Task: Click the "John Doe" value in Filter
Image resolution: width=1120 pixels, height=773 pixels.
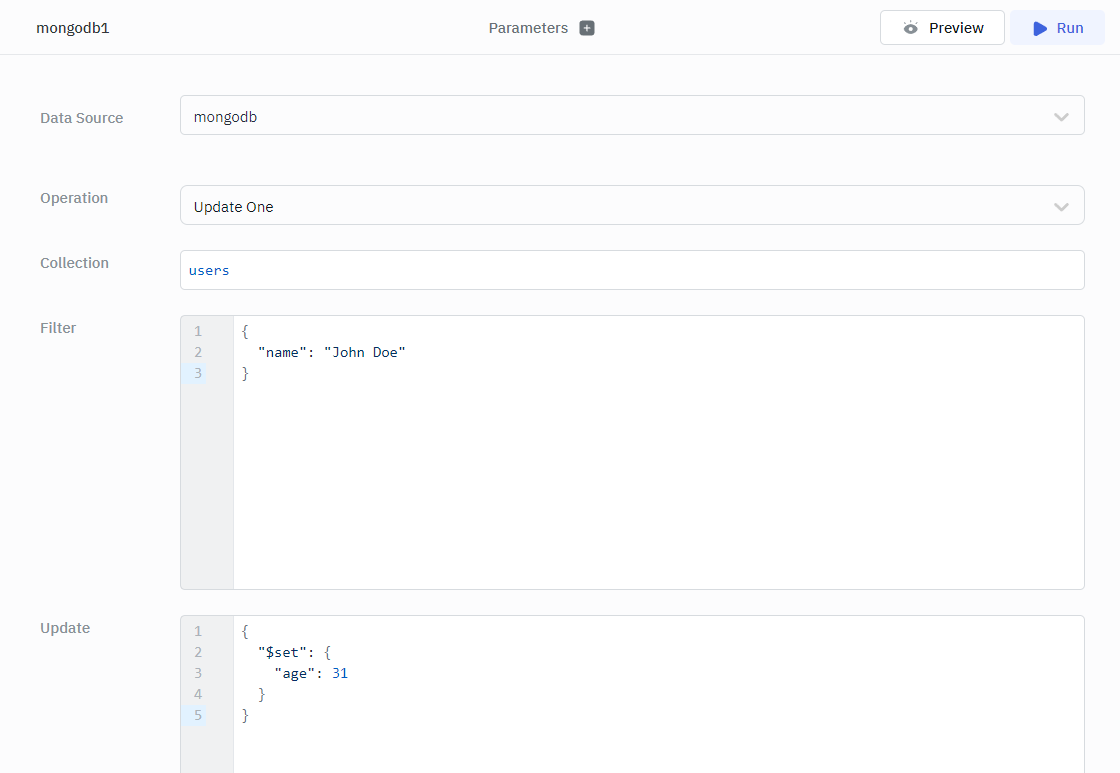Action: (364, 352)
